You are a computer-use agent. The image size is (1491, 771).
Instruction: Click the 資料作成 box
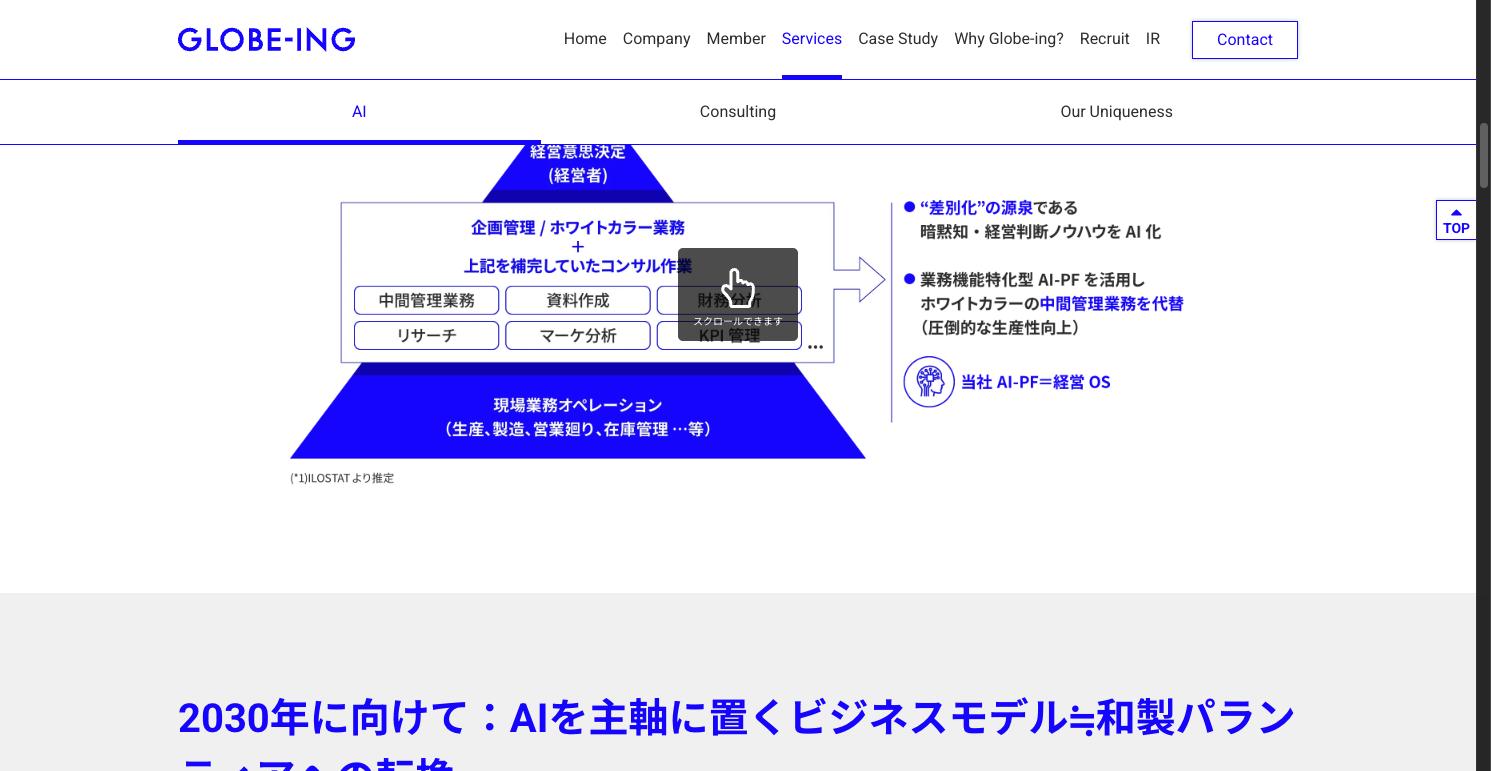click(578, 300)
